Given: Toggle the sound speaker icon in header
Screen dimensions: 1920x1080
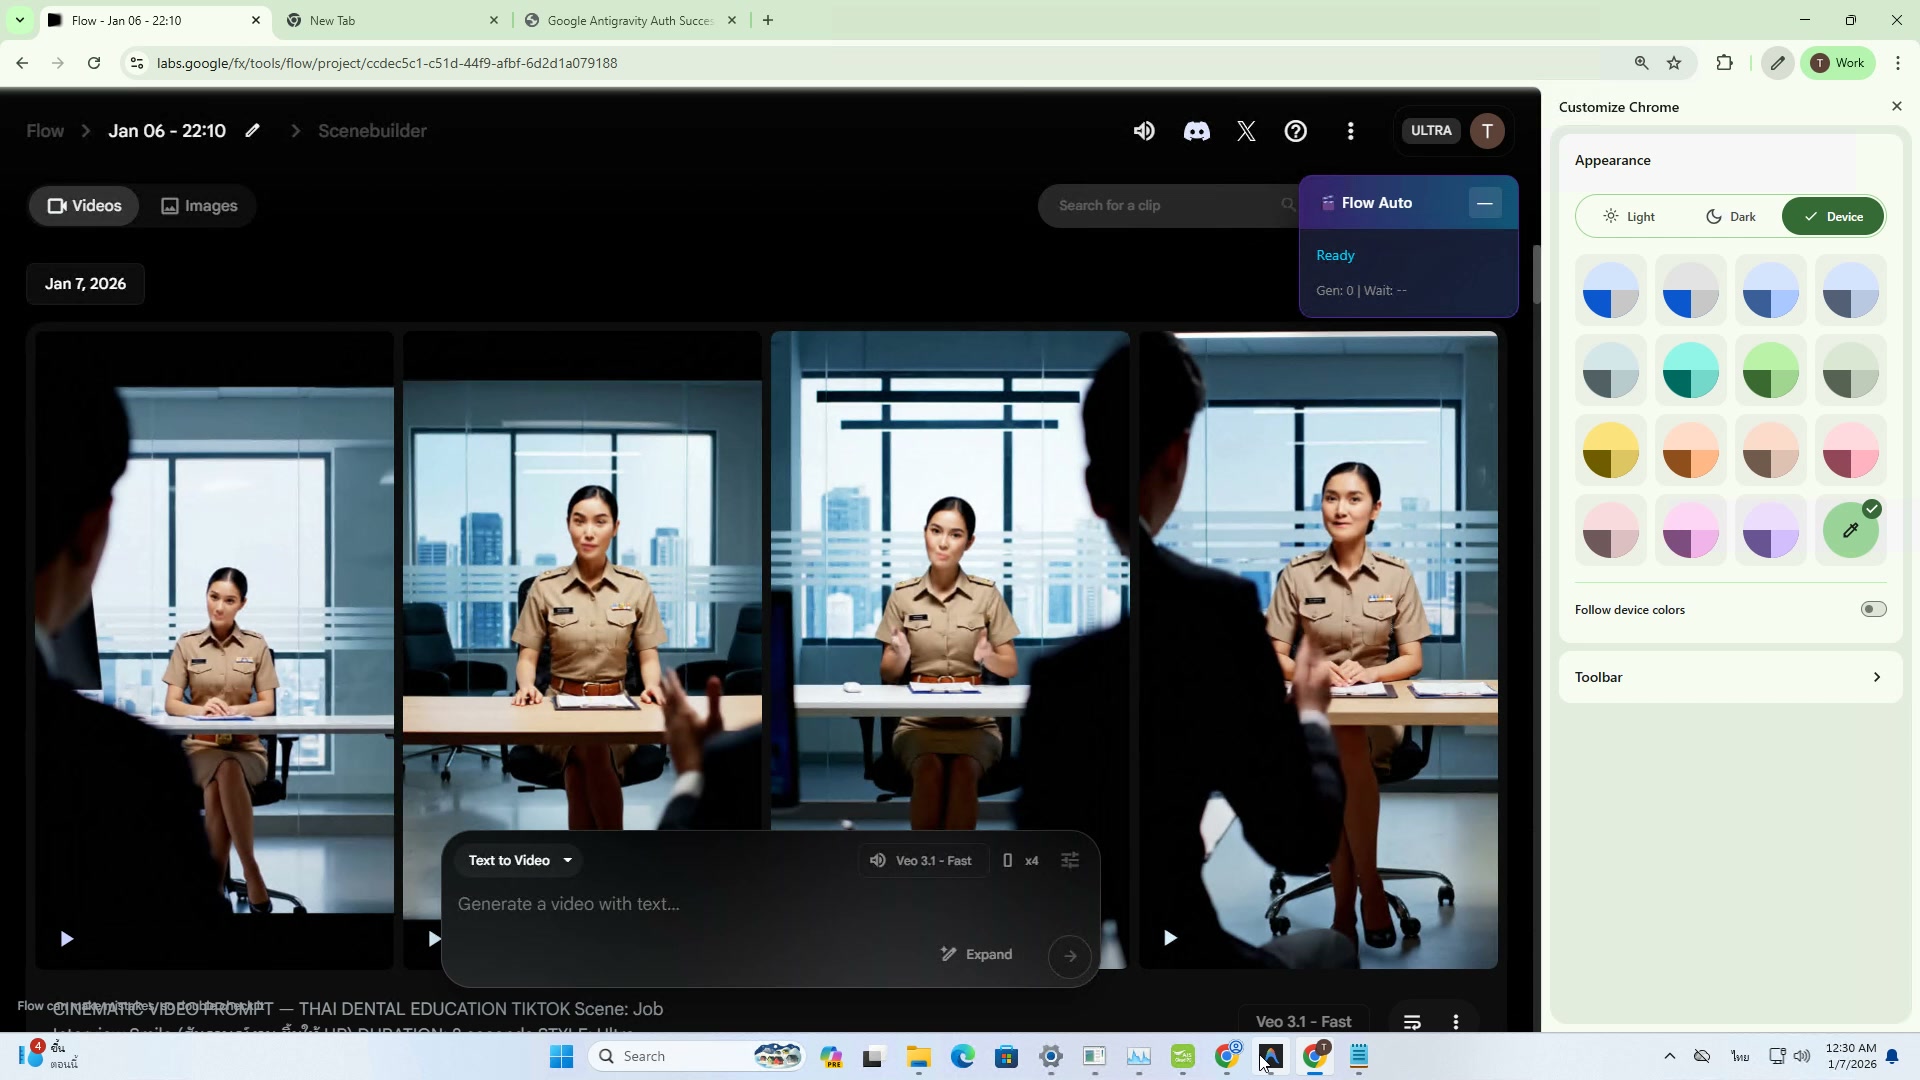Looking at the screenshot, I should 1144,131.
